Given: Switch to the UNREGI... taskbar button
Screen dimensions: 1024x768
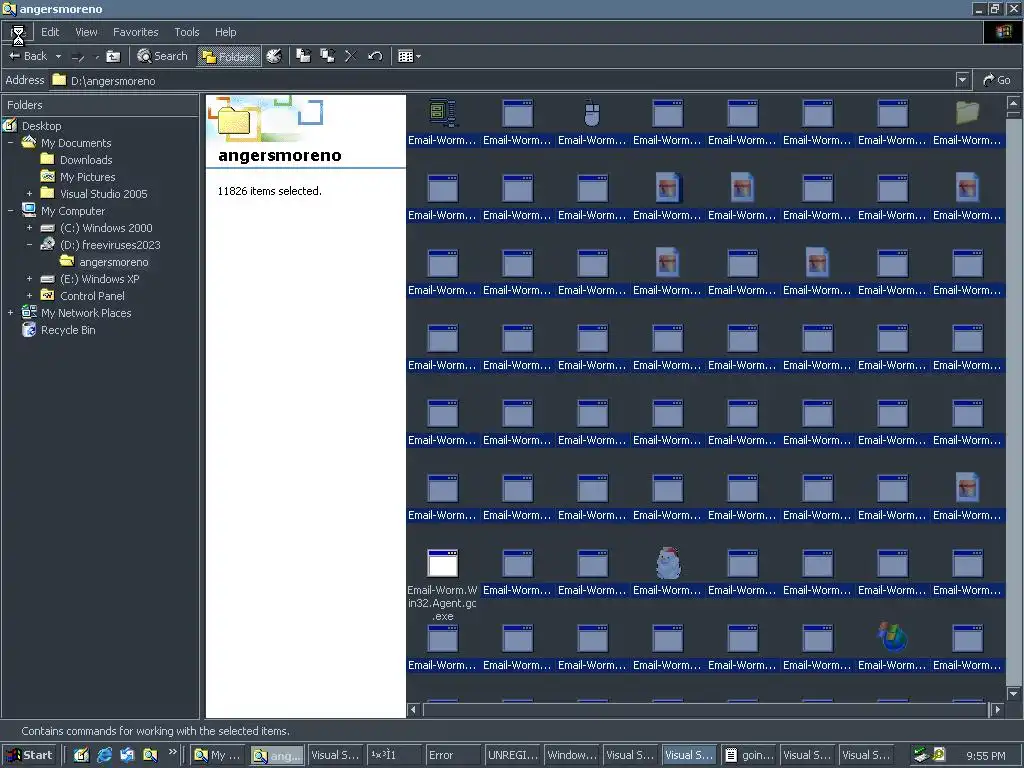Looking at the screenshot, I should coord(513,755).
